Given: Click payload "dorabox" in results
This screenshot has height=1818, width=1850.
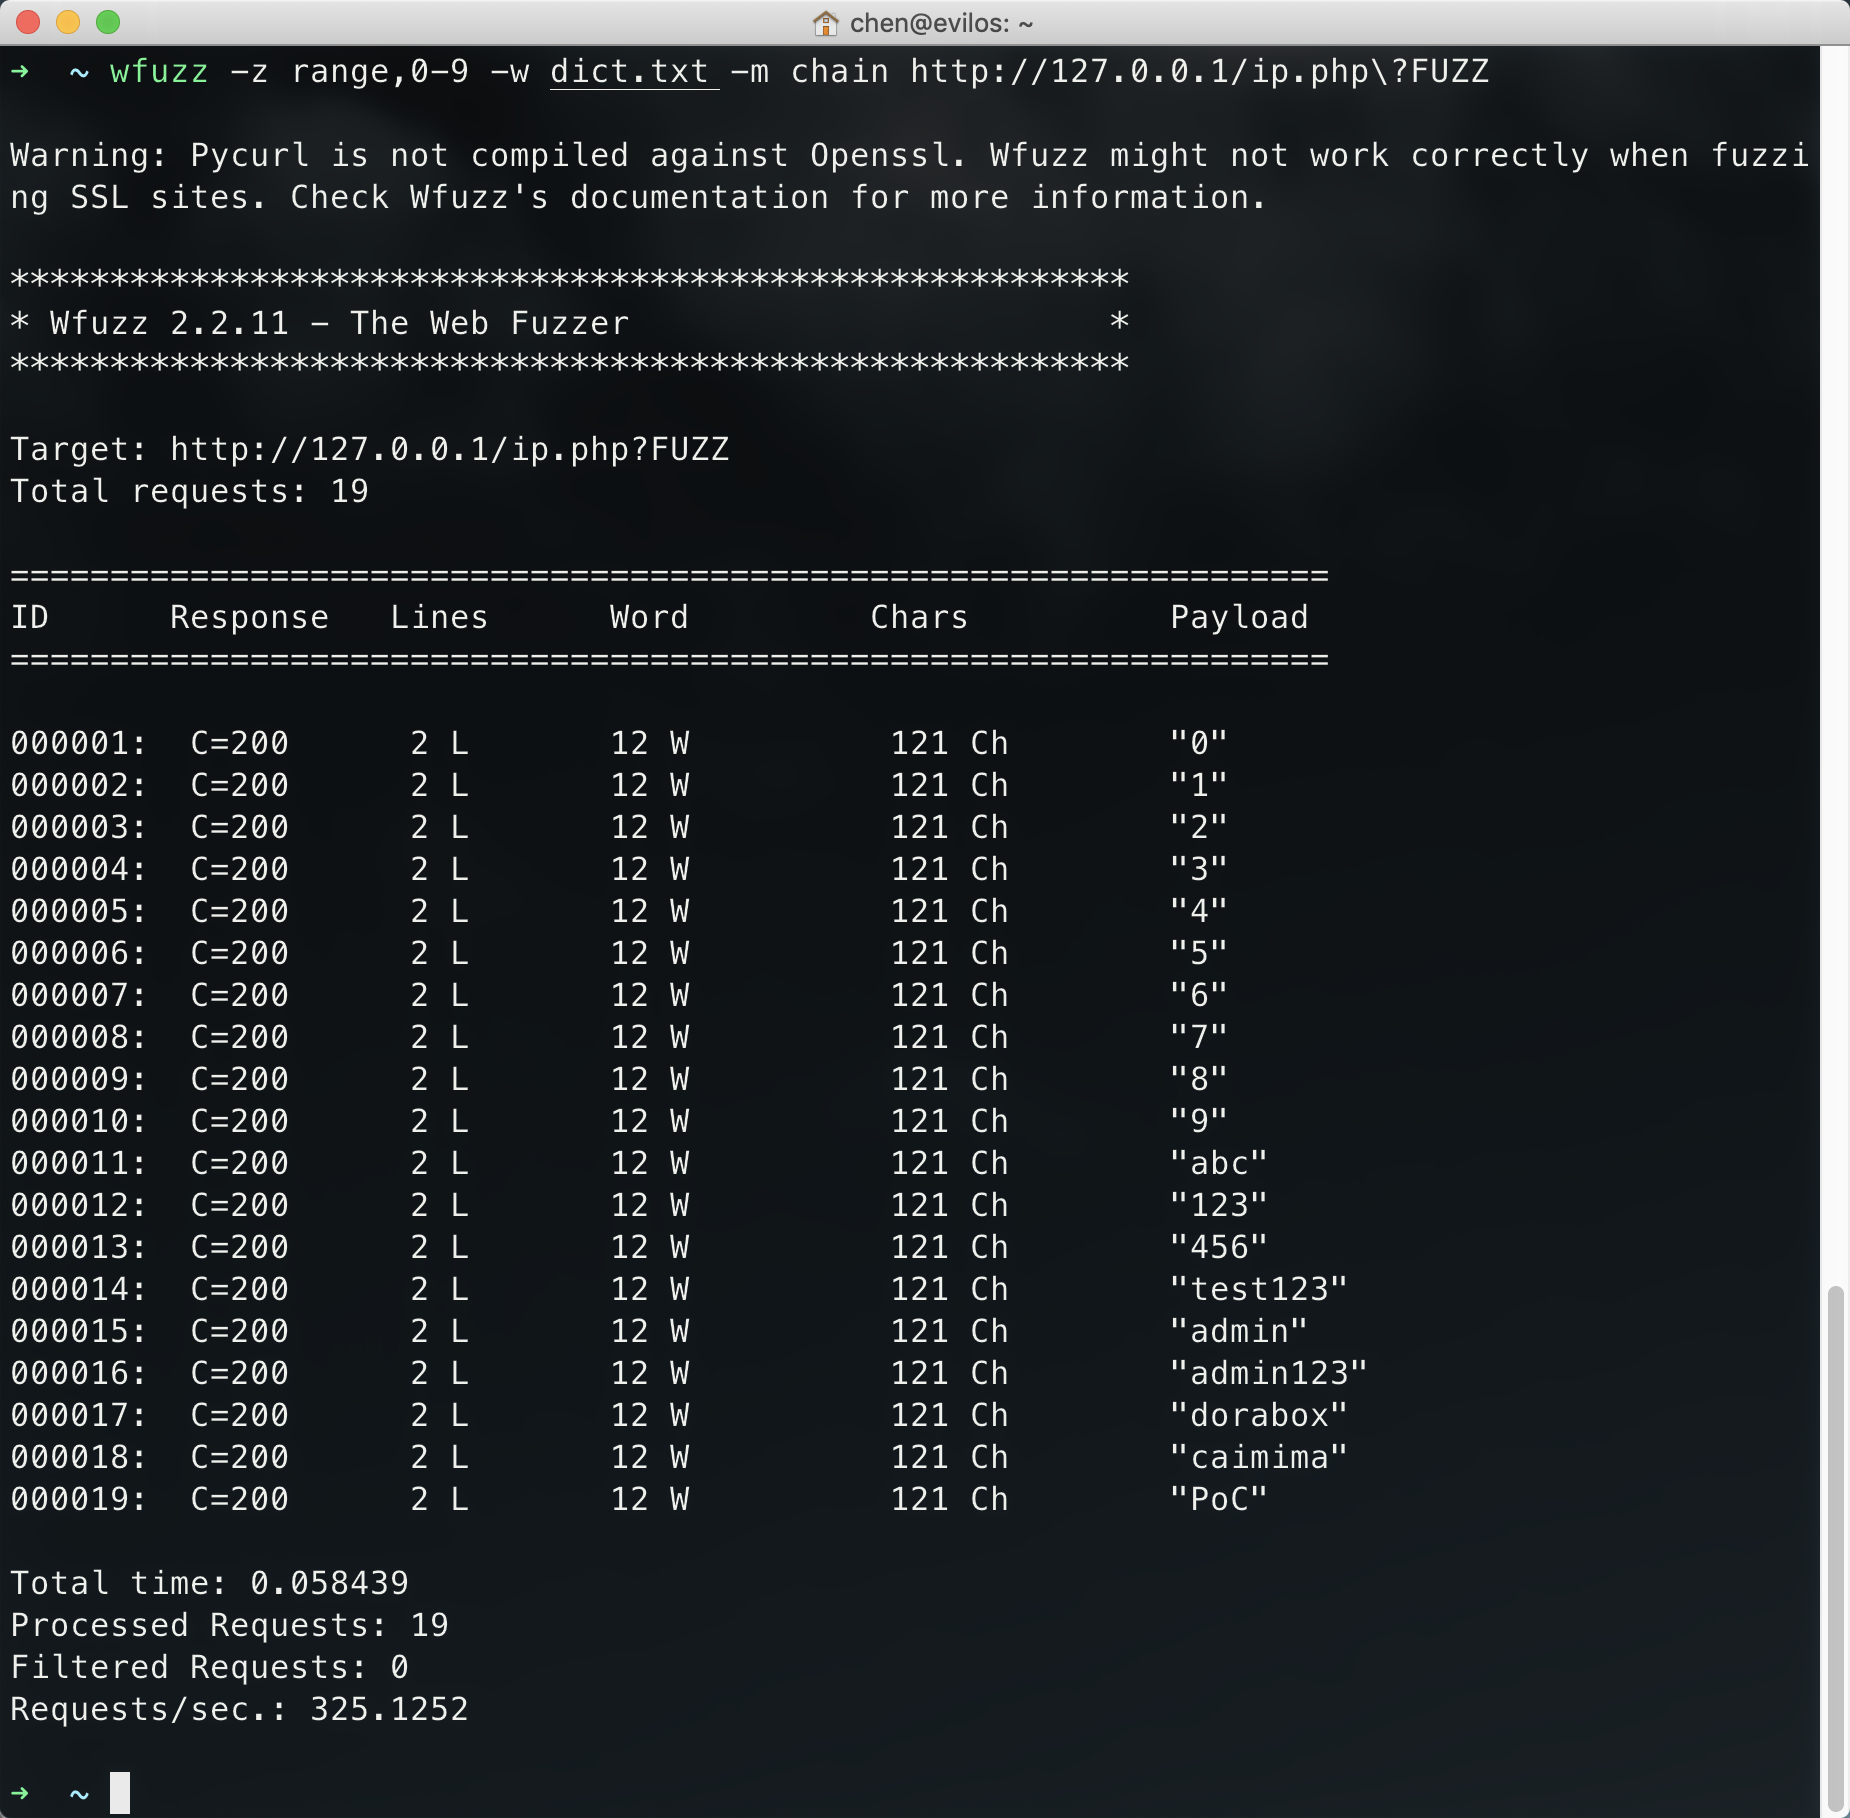Looking at the screenshot, I should pyautogui.click(x=1258, y=1415).
